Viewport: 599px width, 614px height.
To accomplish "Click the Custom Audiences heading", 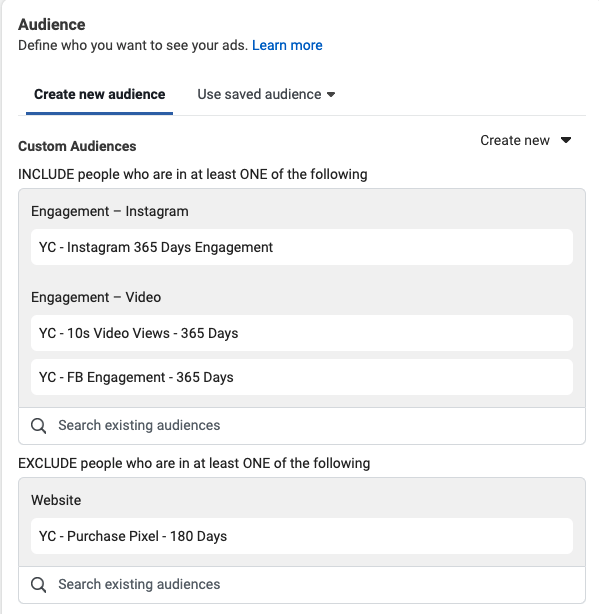I will click(x=77, y=146).
